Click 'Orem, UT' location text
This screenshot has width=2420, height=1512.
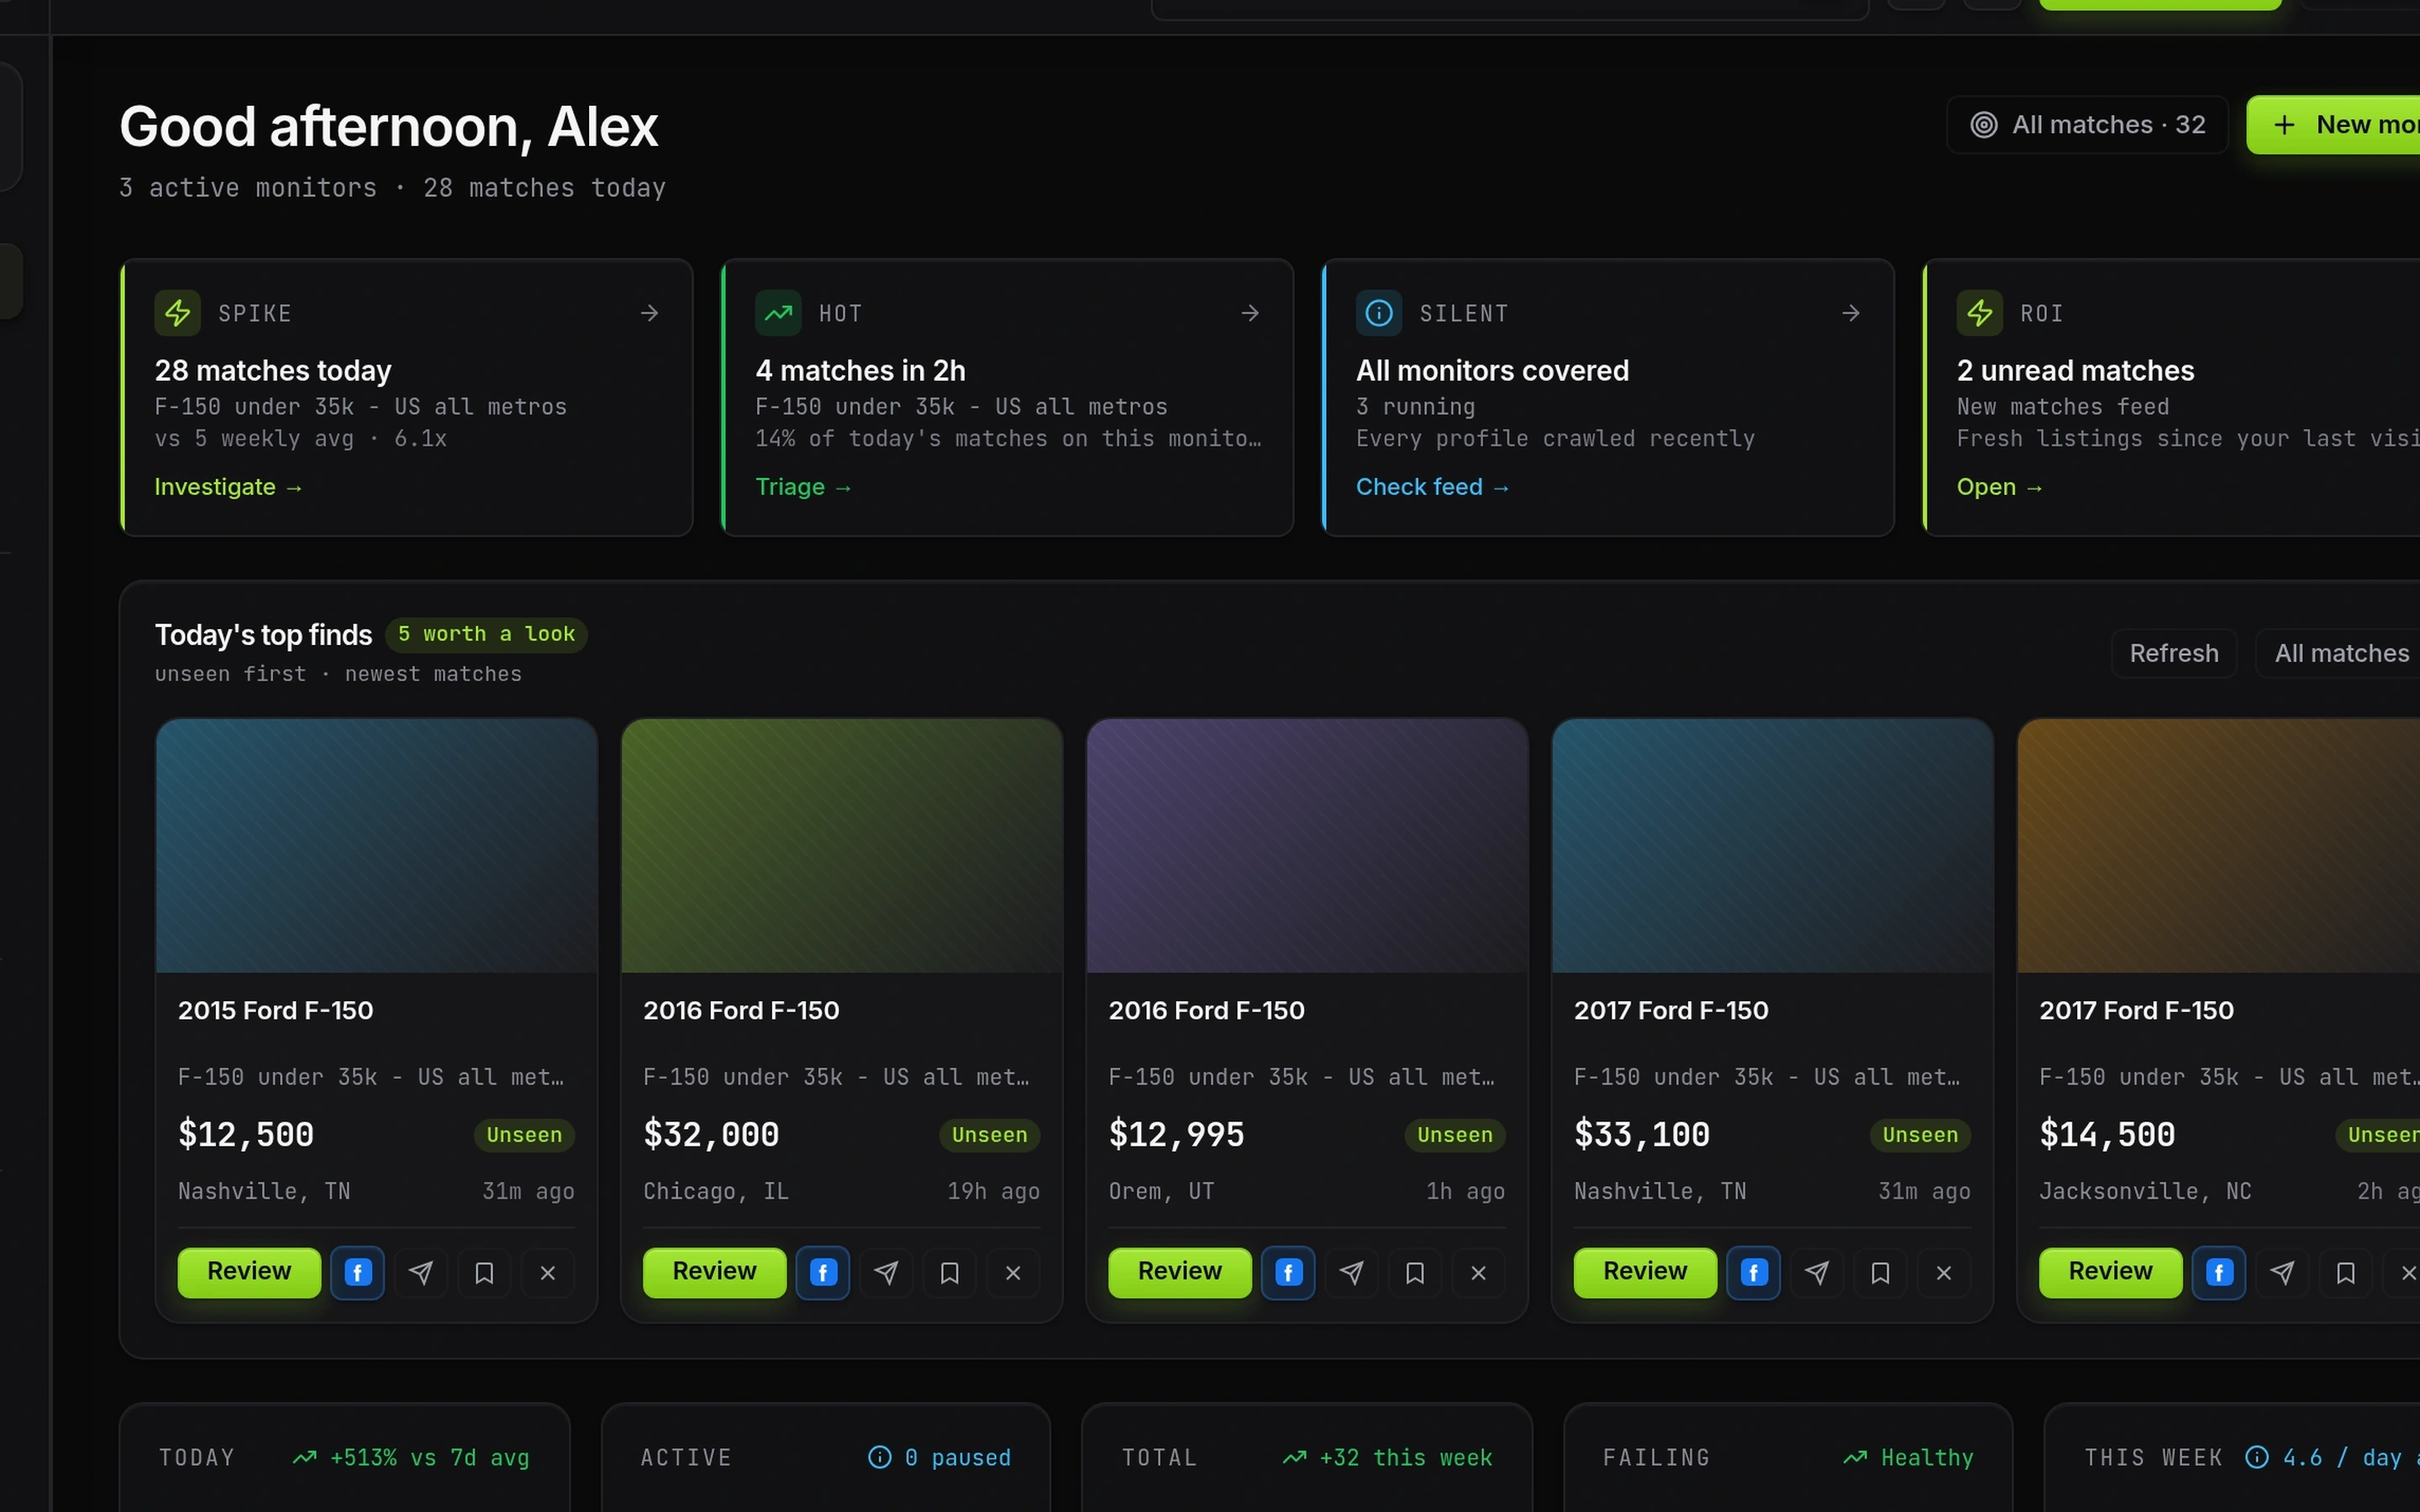tap(1160, 1191)
